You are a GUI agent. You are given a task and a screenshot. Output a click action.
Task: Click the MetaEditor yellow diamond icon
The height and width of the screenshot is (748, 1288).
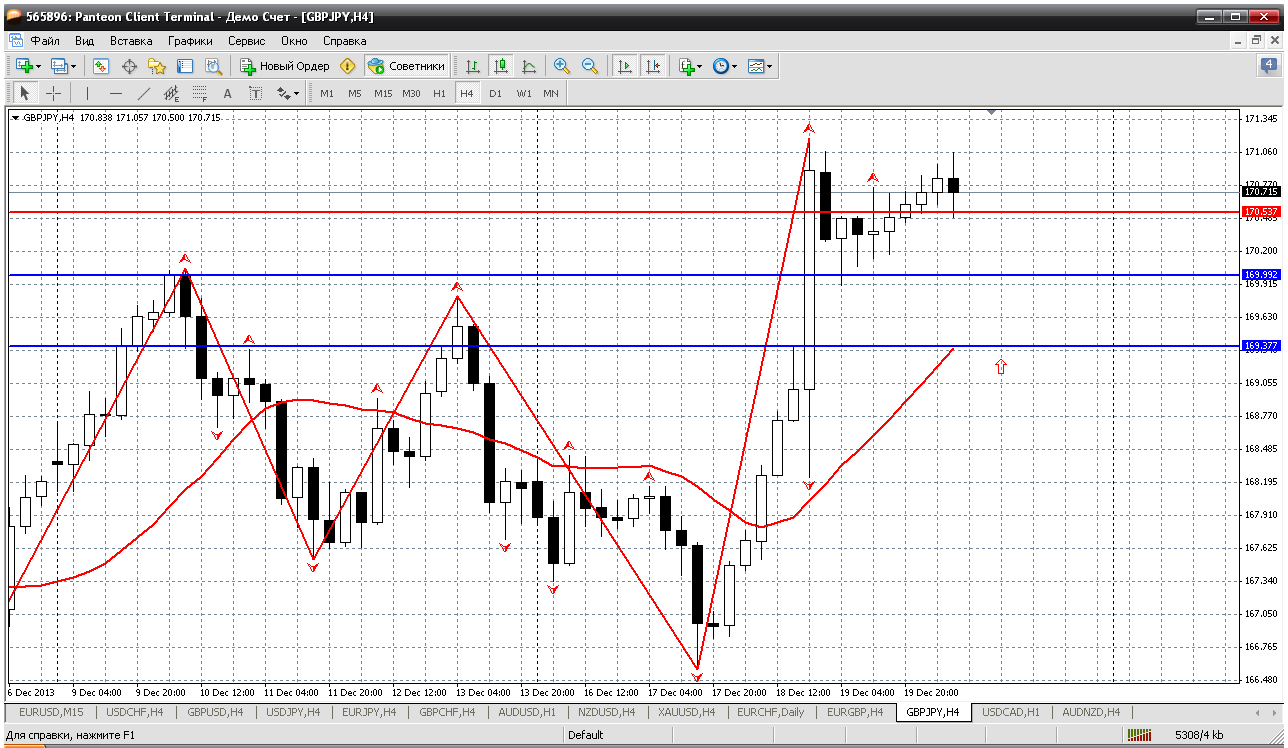347,66
